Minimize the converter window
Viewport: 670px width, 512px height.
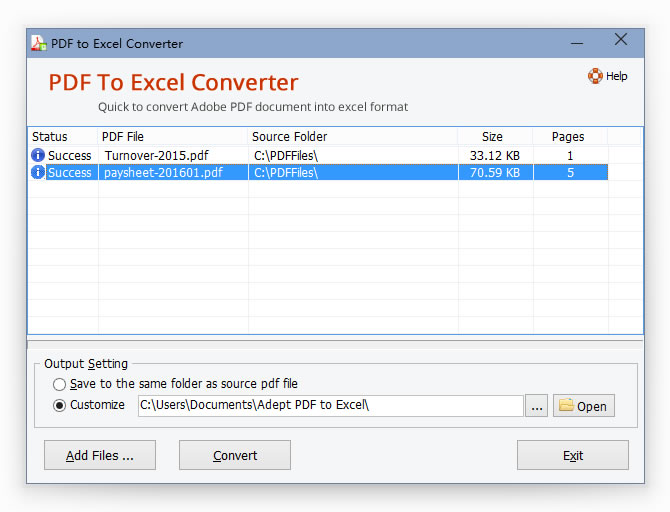(577, 43)
